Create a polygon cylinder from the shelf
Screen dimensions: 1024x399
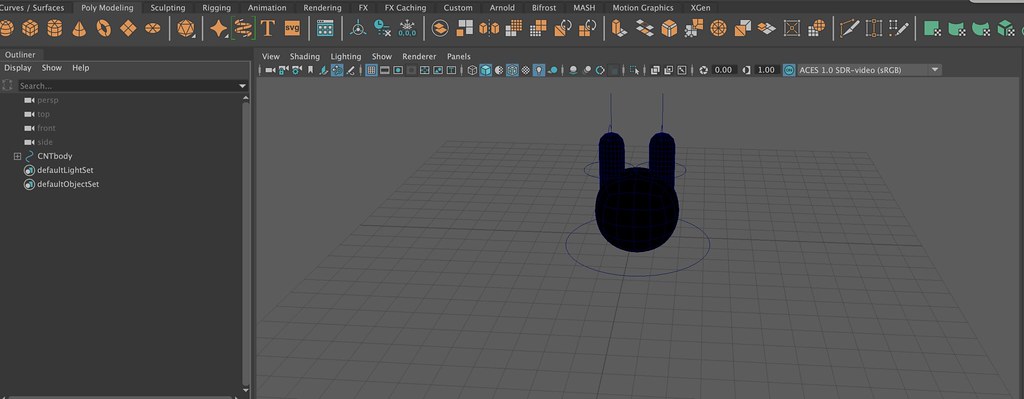click(55, 28)
